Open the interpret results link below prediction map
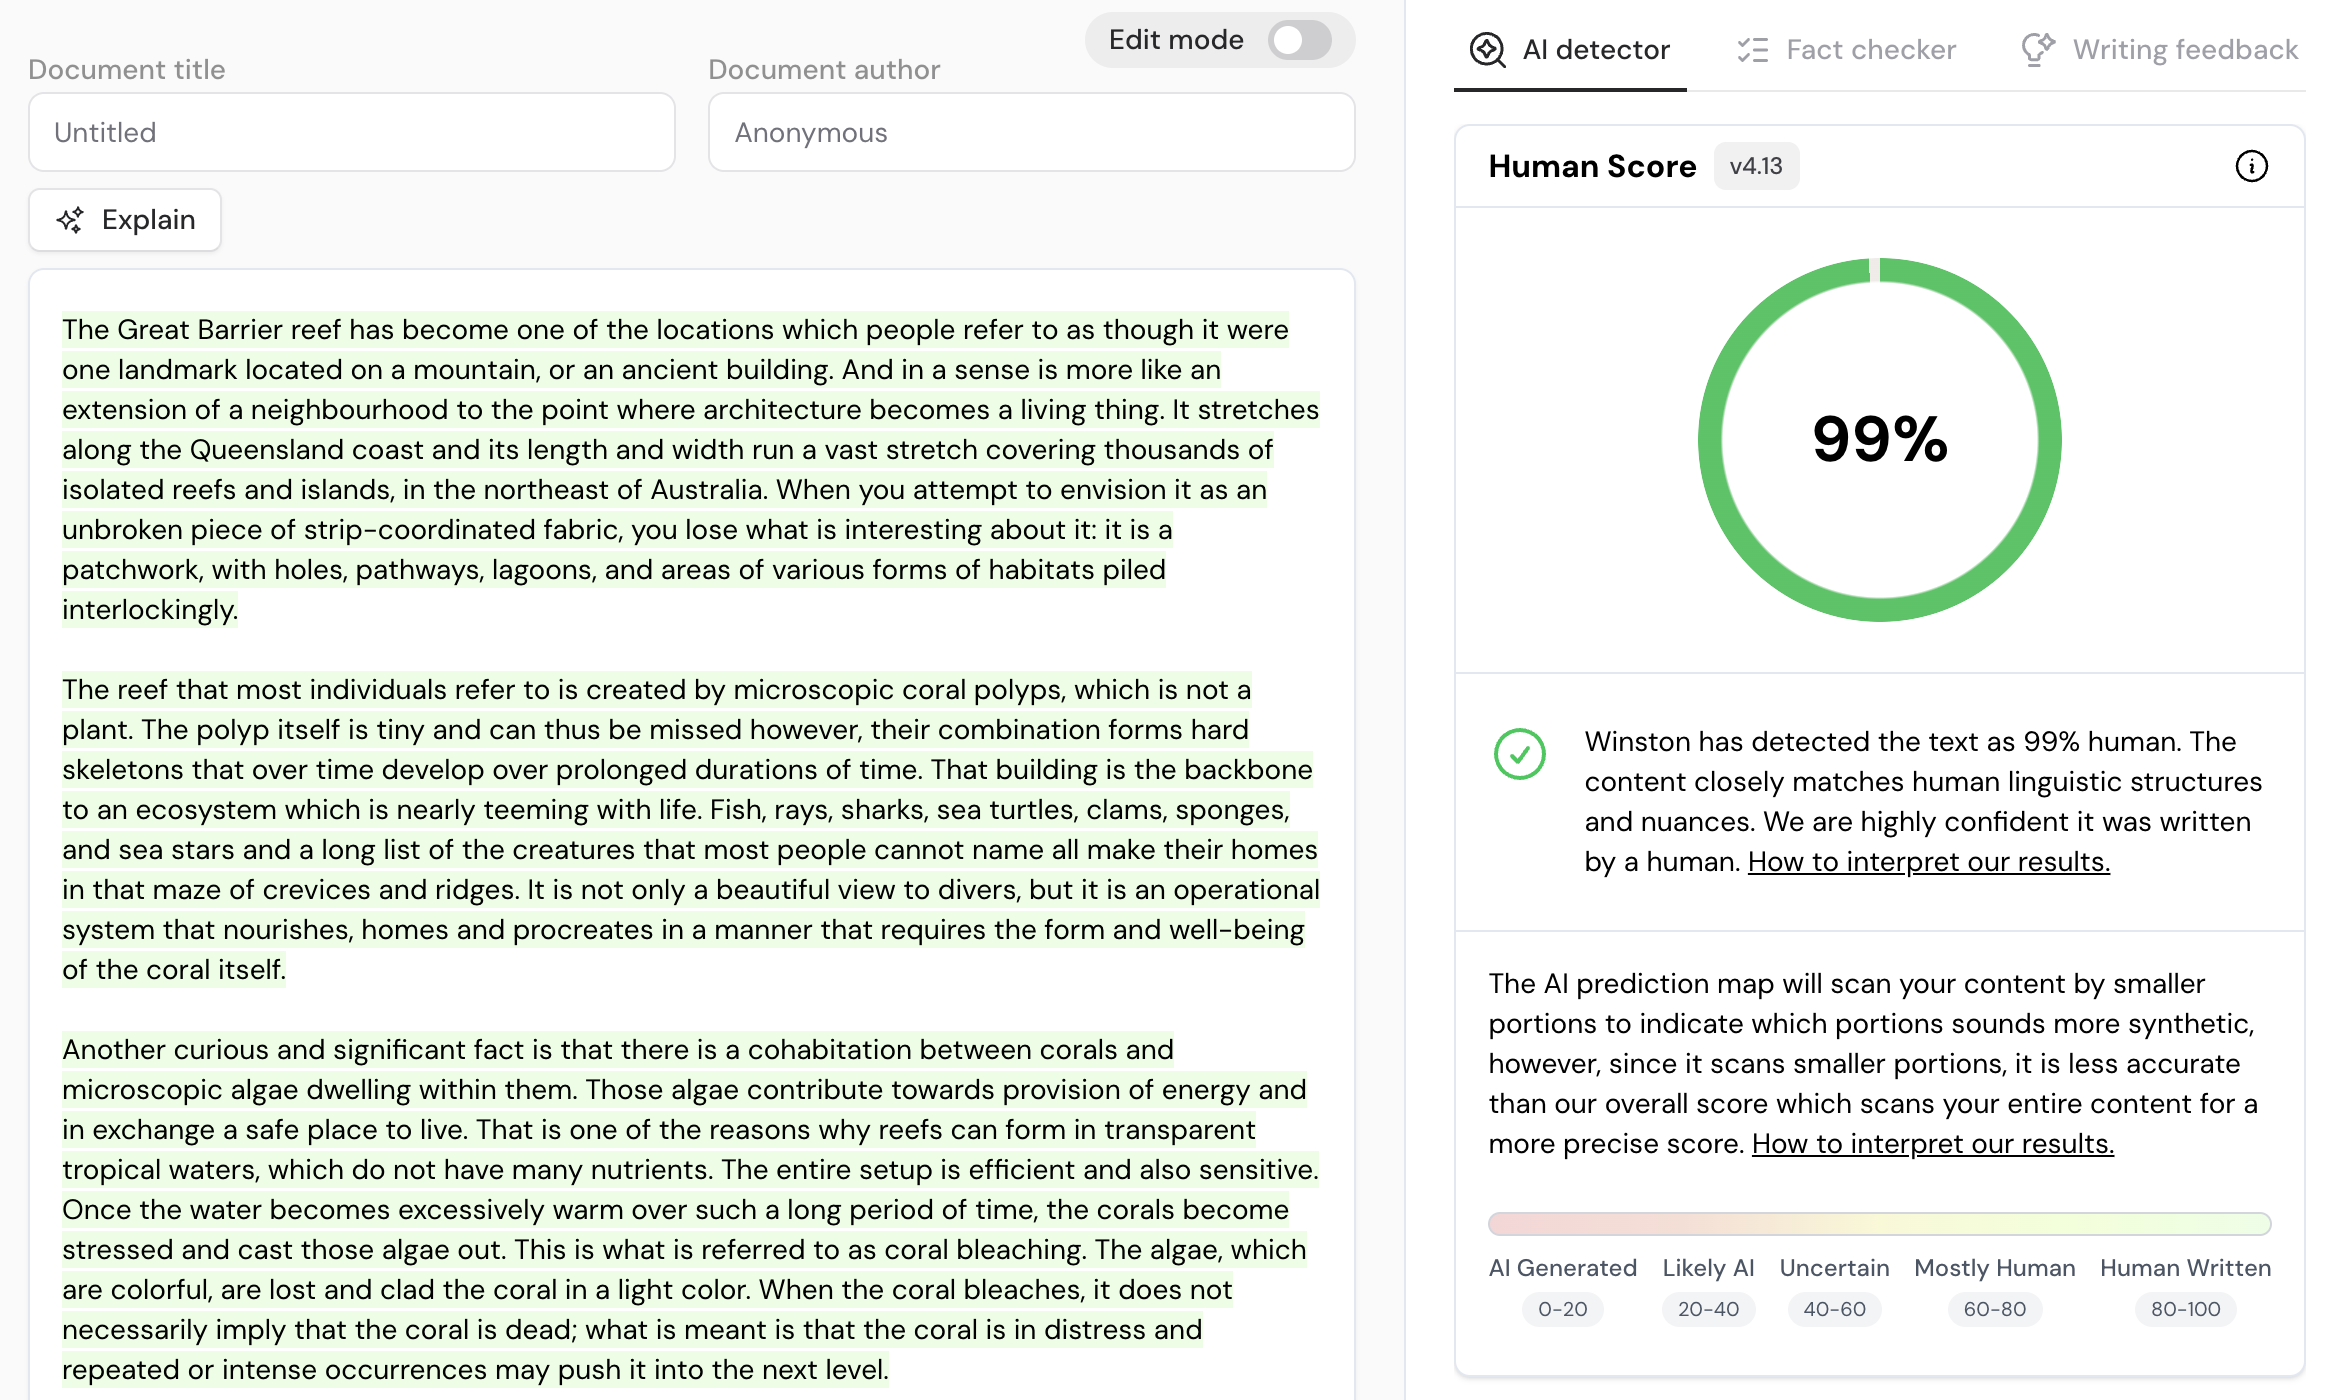This screenshot has height=1400, width=2328. (x=1932, y=1144)
